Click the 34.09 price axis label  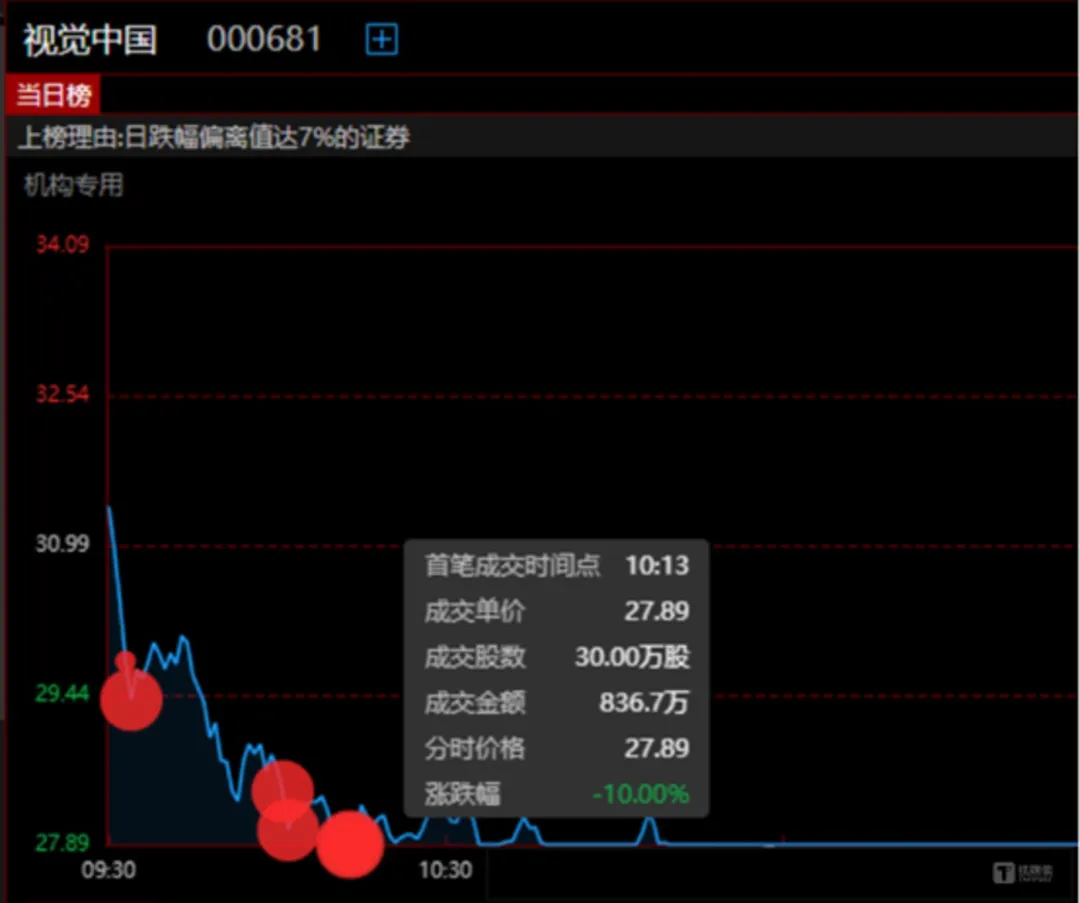click(63, 245)
